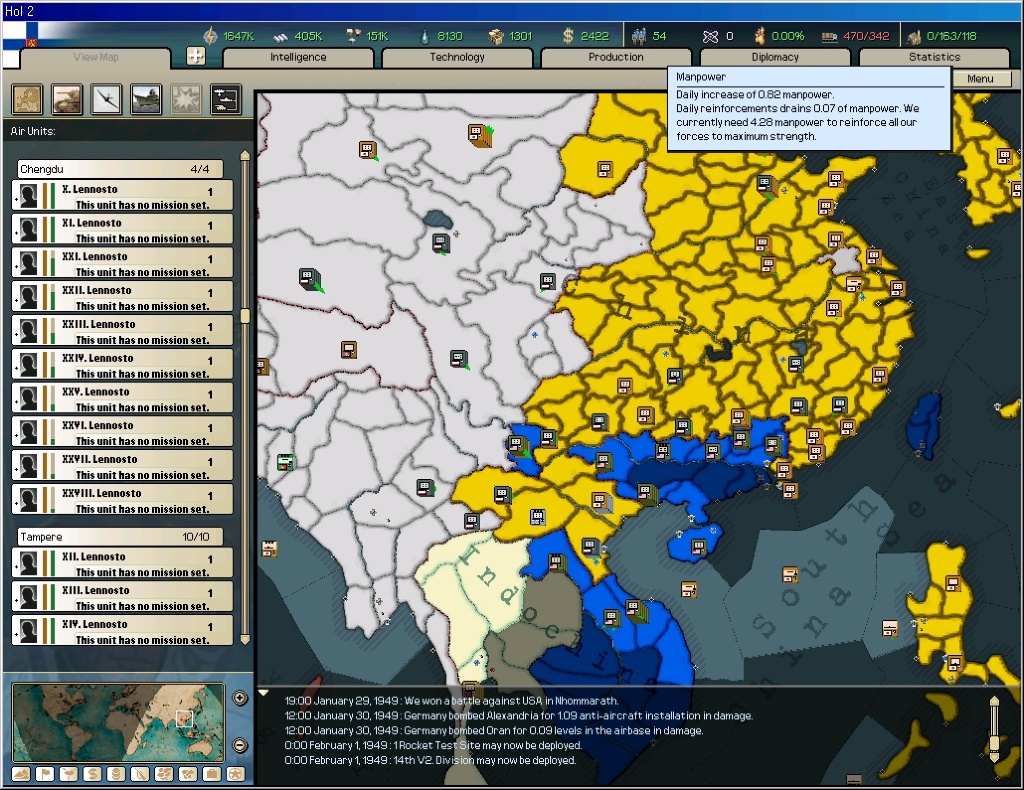Zoom out with the minimap minus button
Viewport: 1024px width, 790px height.
(x=240, y=745)
